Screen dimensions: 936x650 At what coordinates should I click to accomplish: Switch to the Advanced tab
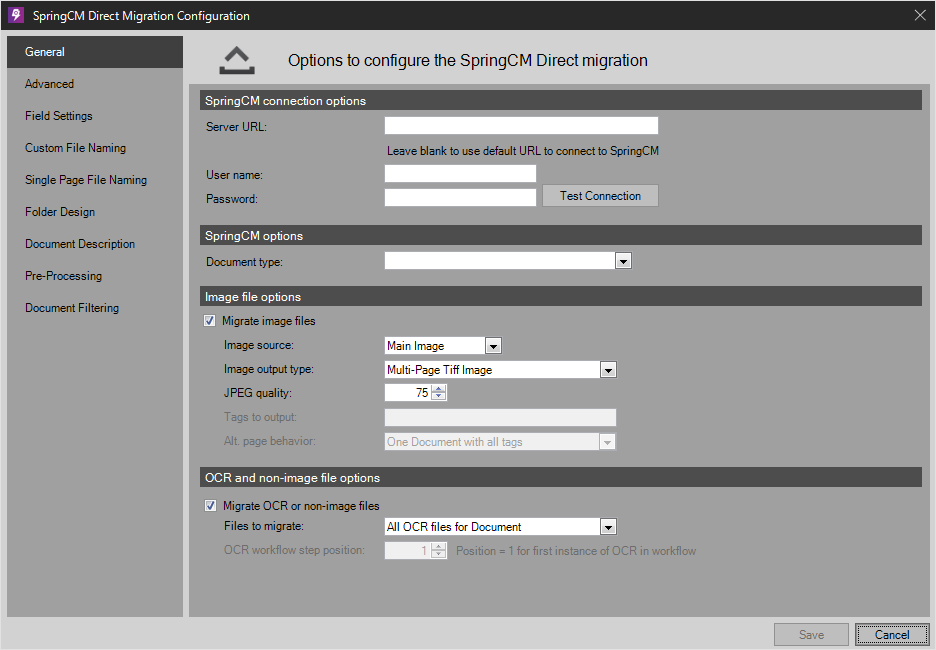point(95,84)
